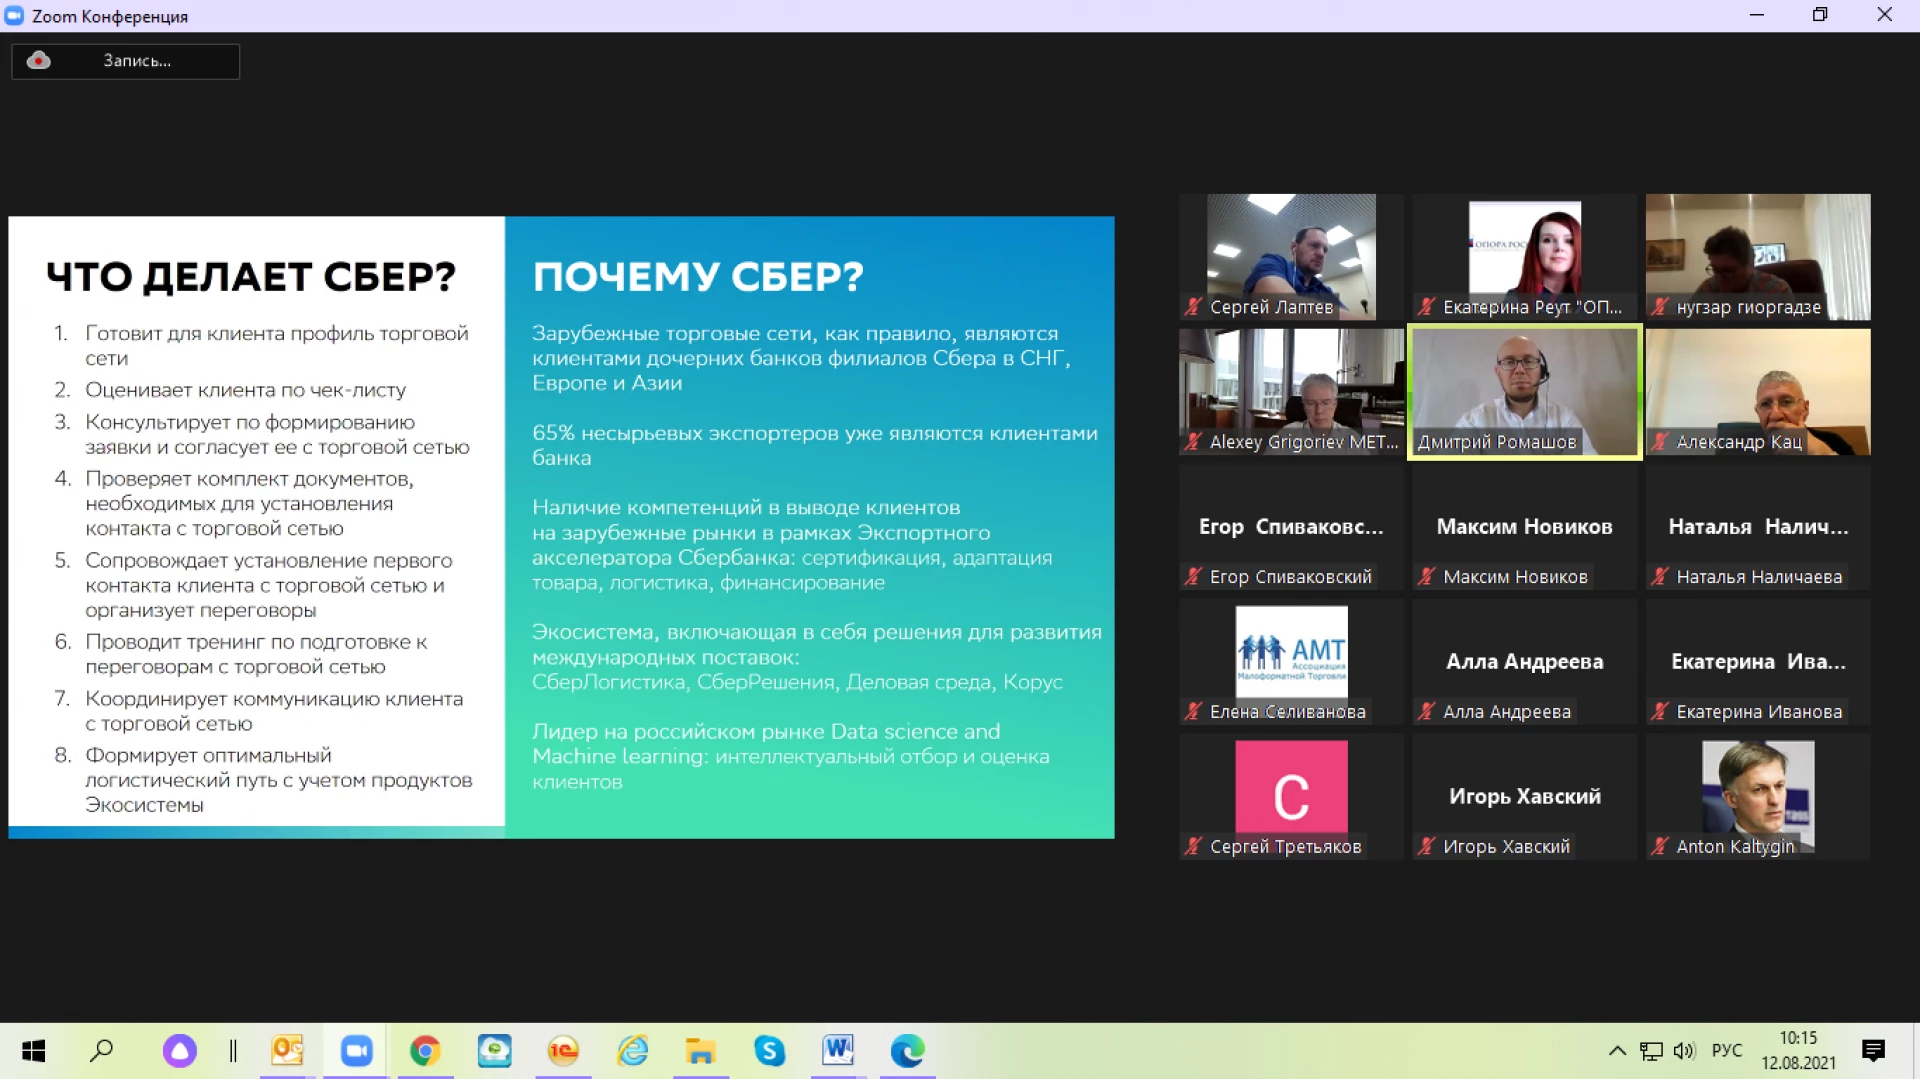
Task: Select Александр Кац video tile
Action: 1758,392
